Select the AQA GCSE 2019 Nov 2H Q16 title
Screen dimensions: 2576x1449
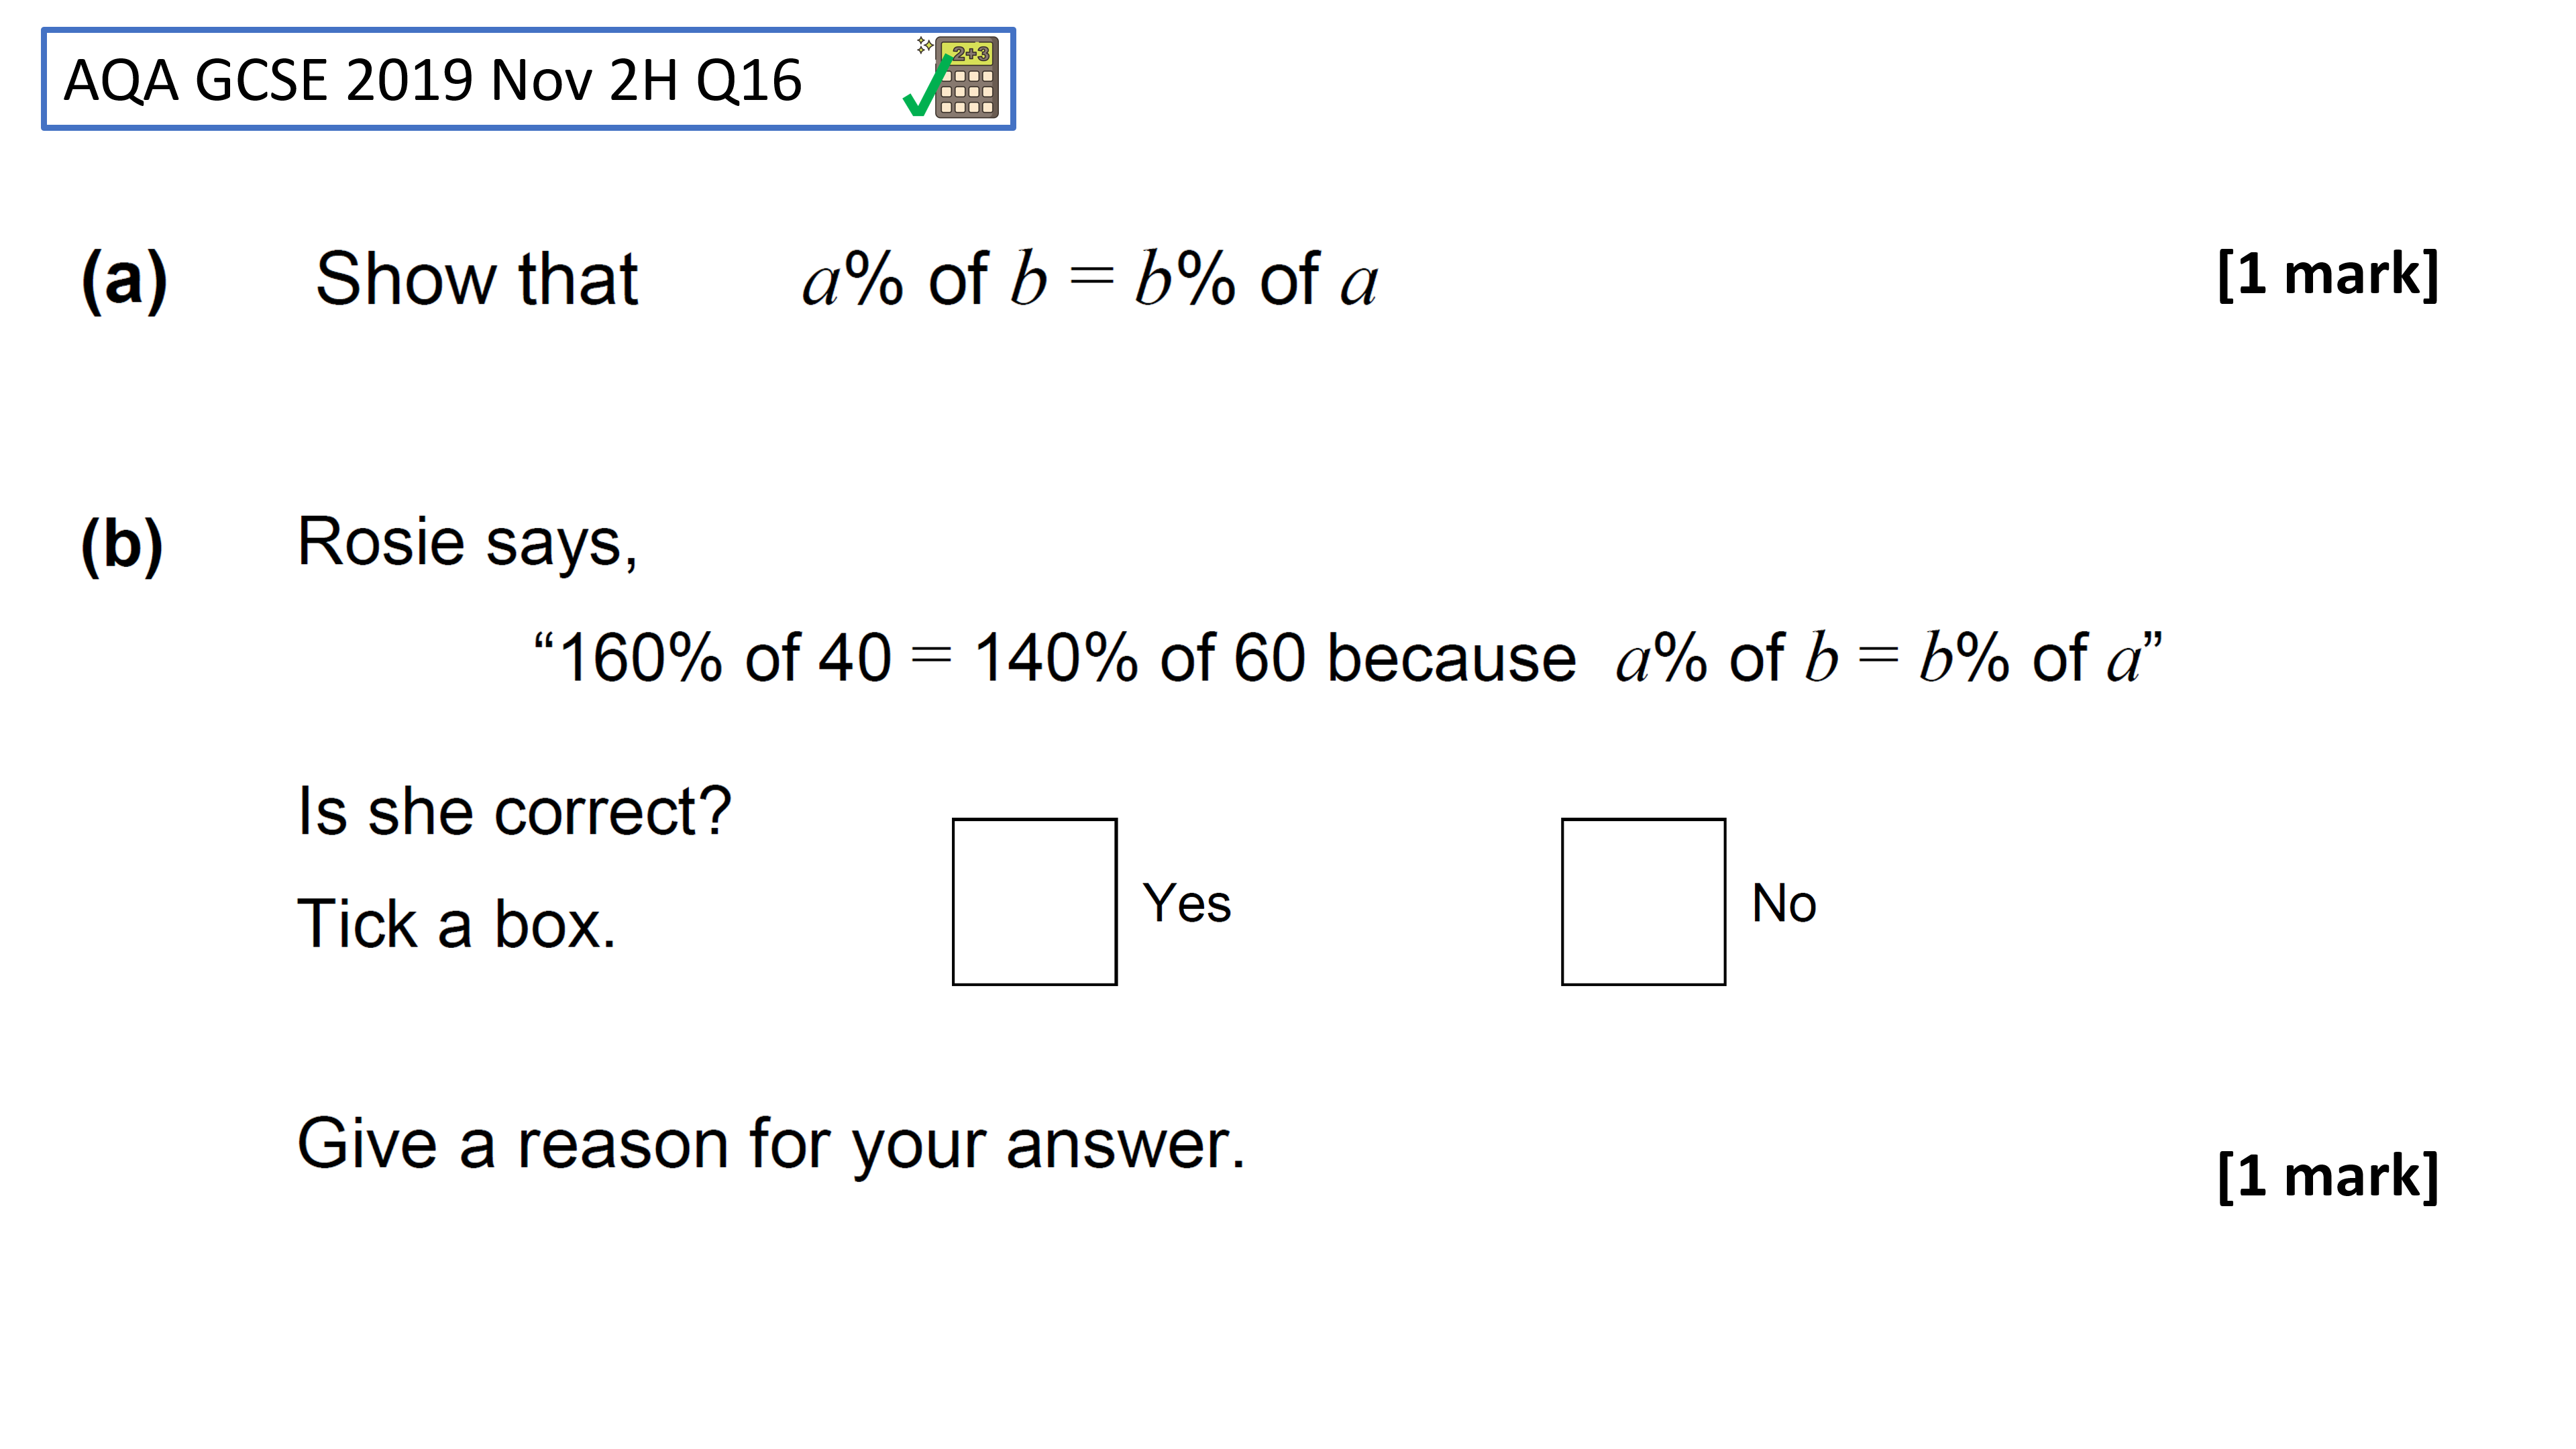tap(432, 80)
